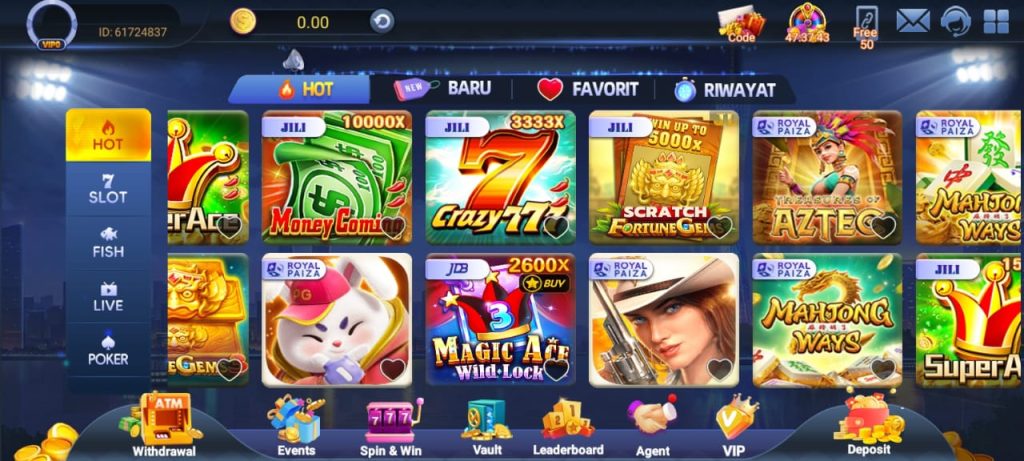
Task: Open the Spin & Win slot machine
Action: (391, 427)
